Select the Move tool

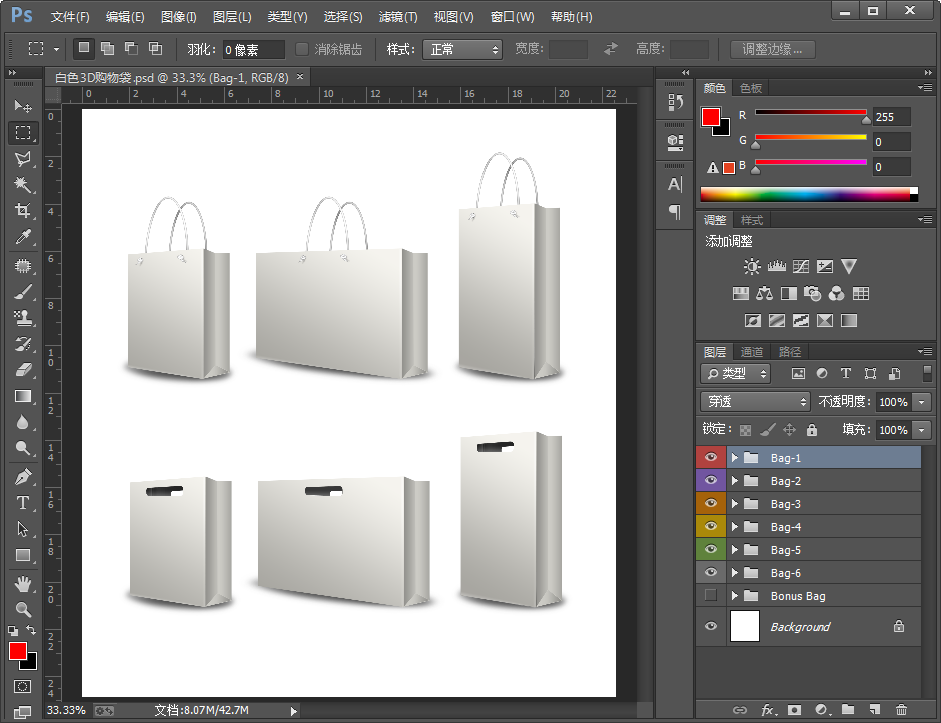[x=23, y=106]
